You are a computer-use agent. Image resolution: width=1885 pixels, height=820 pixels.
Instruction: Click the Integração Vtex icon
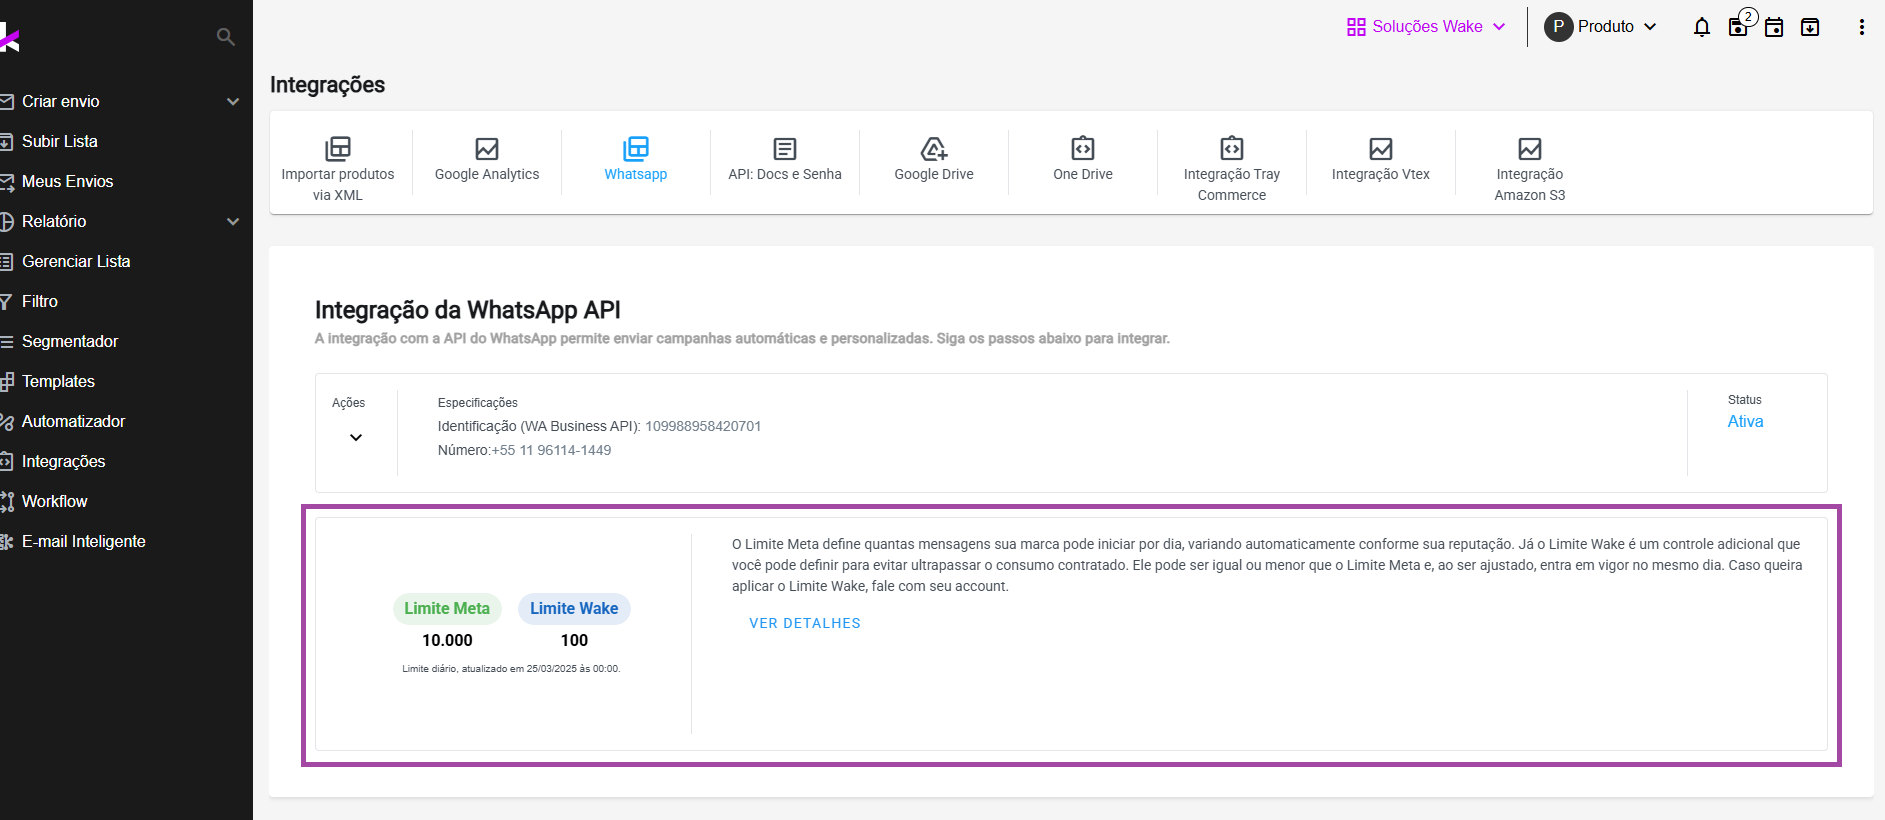tap(1381, 149)
